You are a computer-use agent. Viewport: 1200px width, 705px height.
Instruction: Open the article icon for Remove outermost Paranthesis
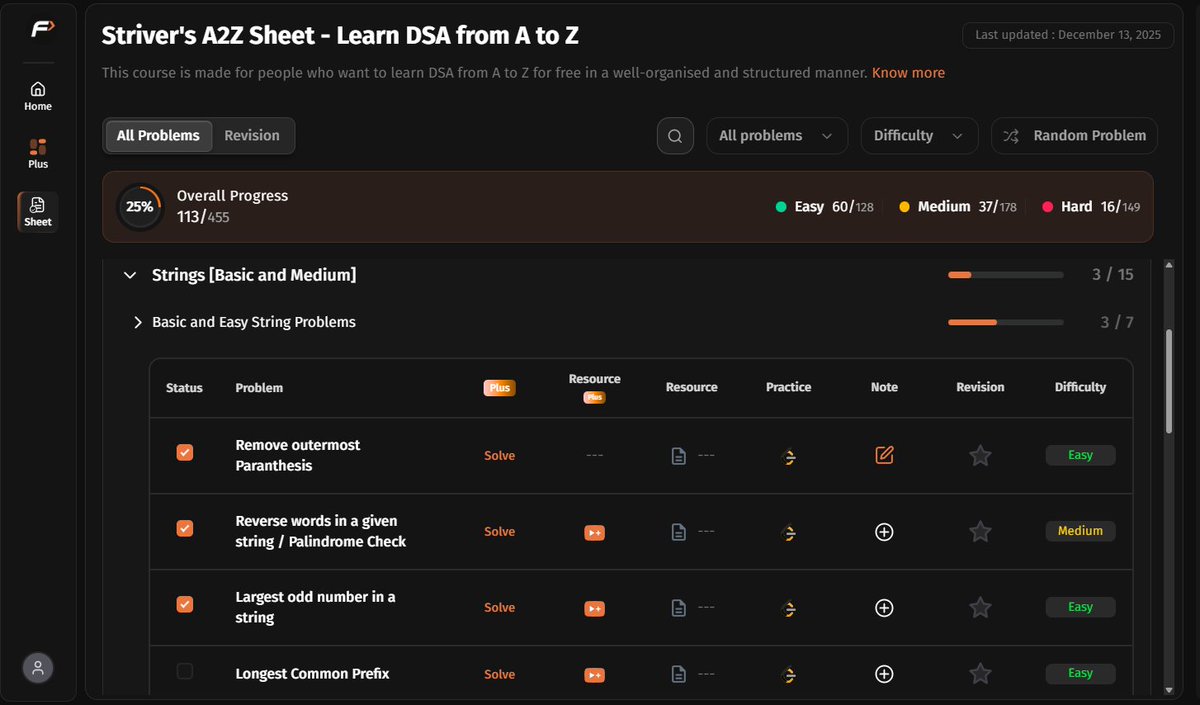click(678, 454)
